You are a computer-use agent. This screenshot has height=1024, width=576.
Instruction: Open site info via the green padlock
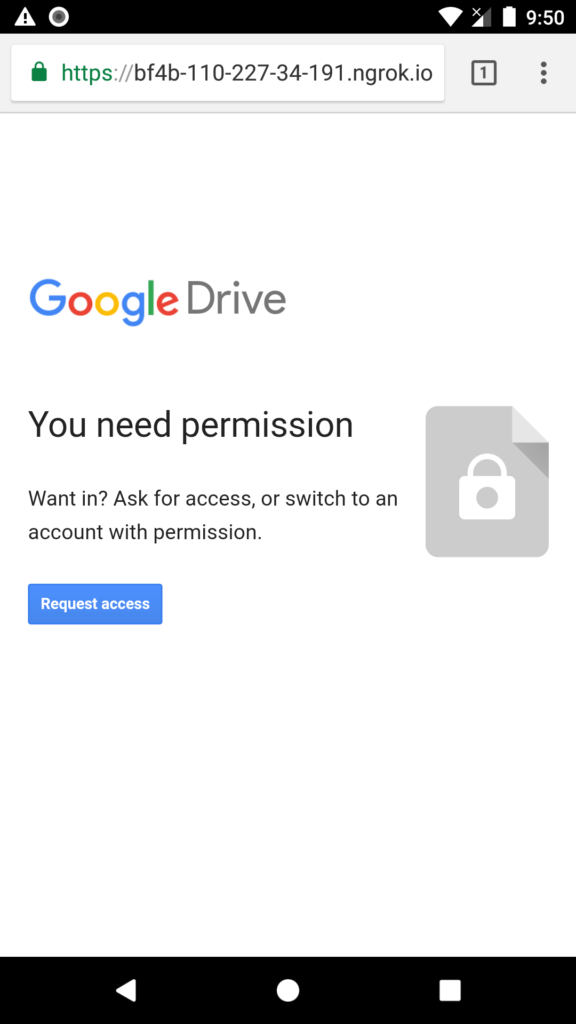[x=39, y=72]
